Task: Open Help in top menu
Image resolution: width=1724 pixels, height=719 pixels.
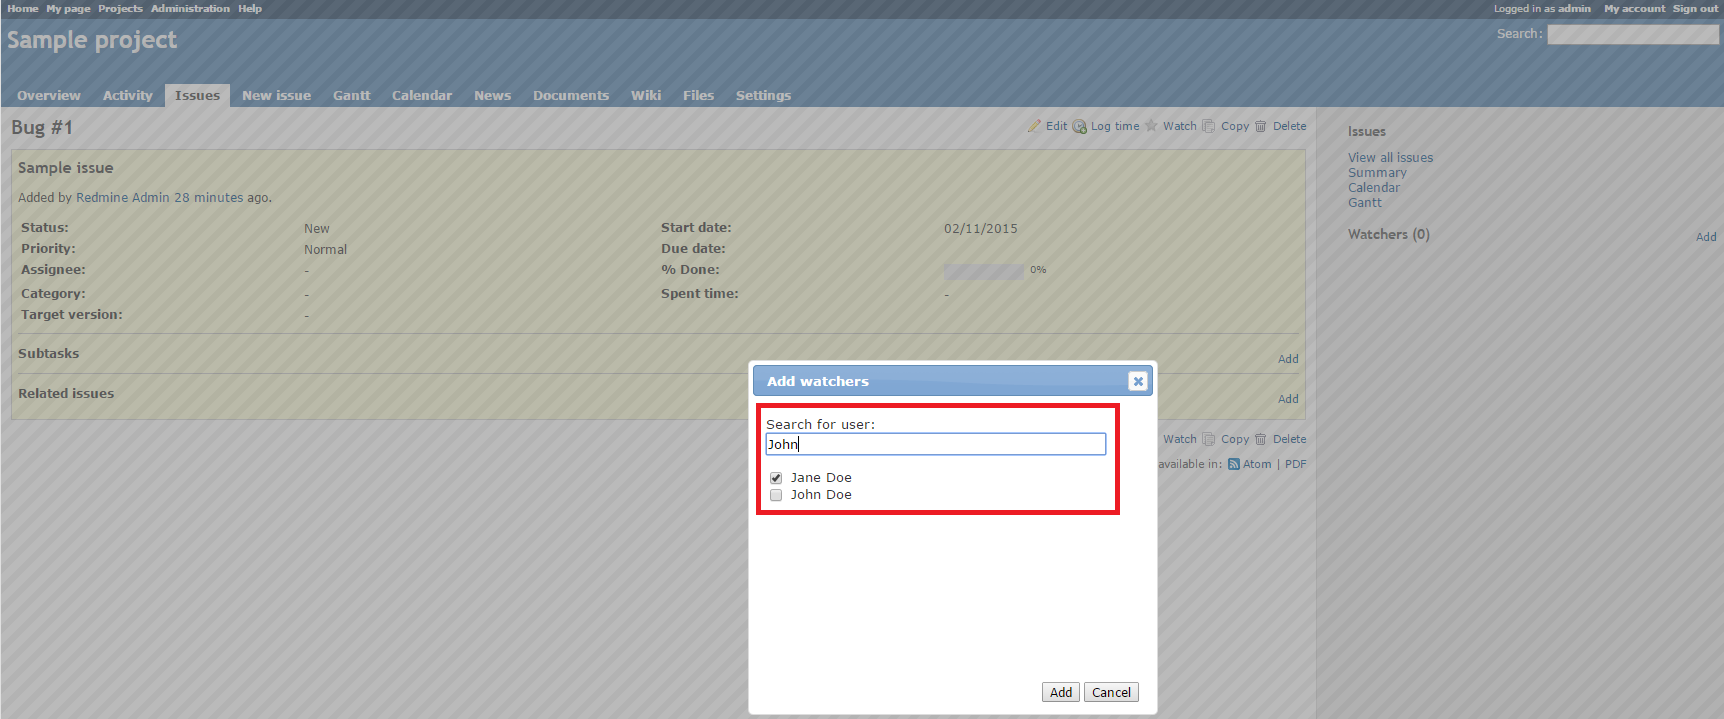Action: [250, 8]
